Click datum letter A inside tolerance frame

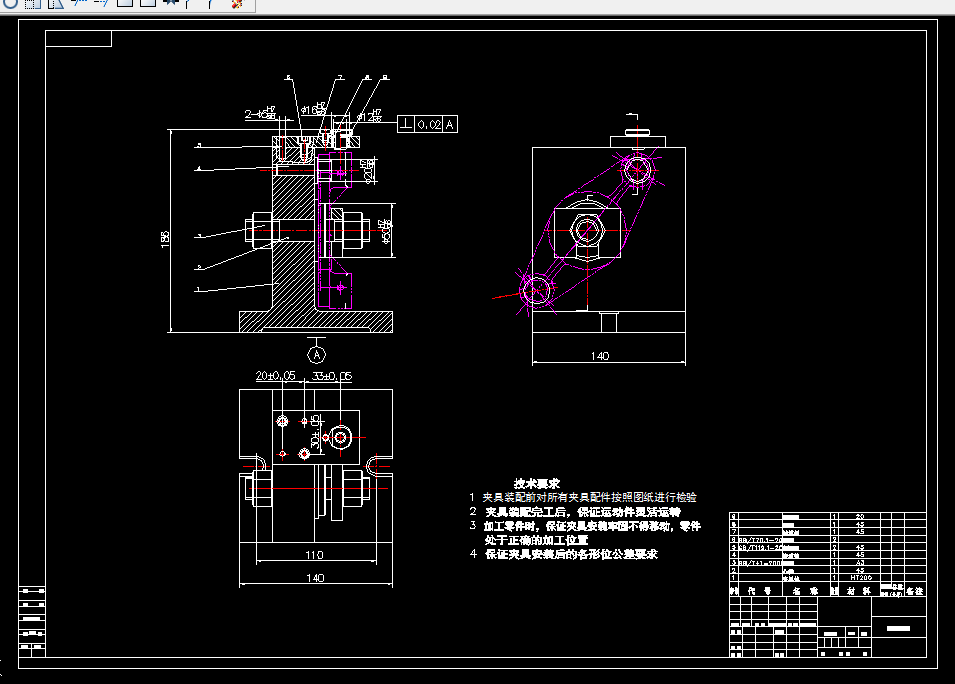pos(449,124)
